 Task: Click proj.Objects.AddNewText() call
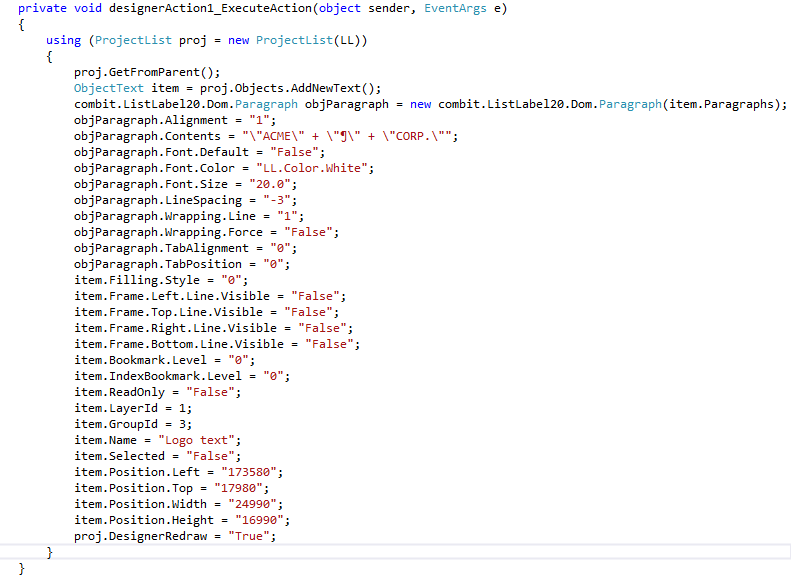click(x=290, y=88)
